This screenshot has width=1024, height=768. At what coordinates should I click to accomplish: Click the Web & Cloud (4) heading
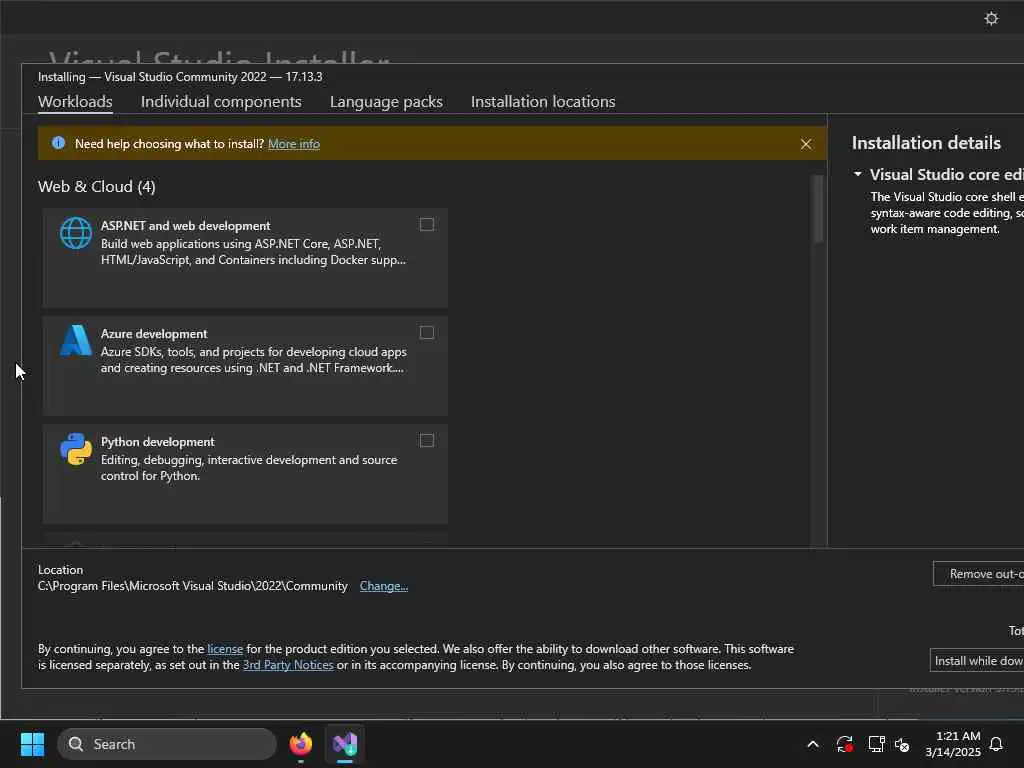(x=97, y=187)
